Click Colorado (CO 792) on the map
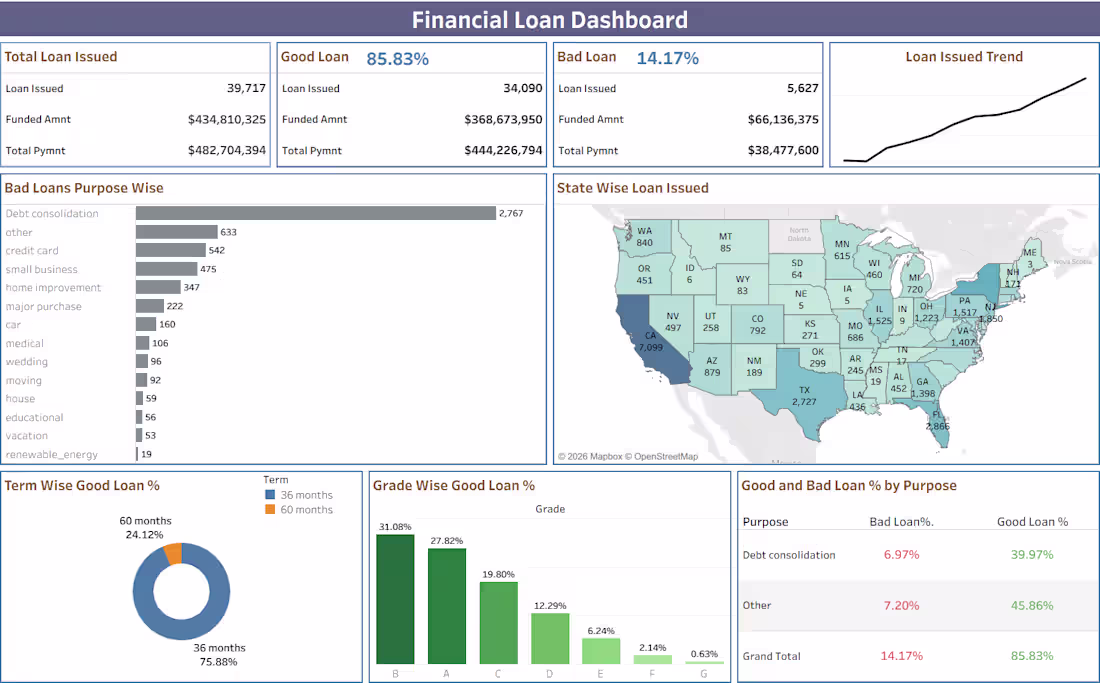 (758, 324)
